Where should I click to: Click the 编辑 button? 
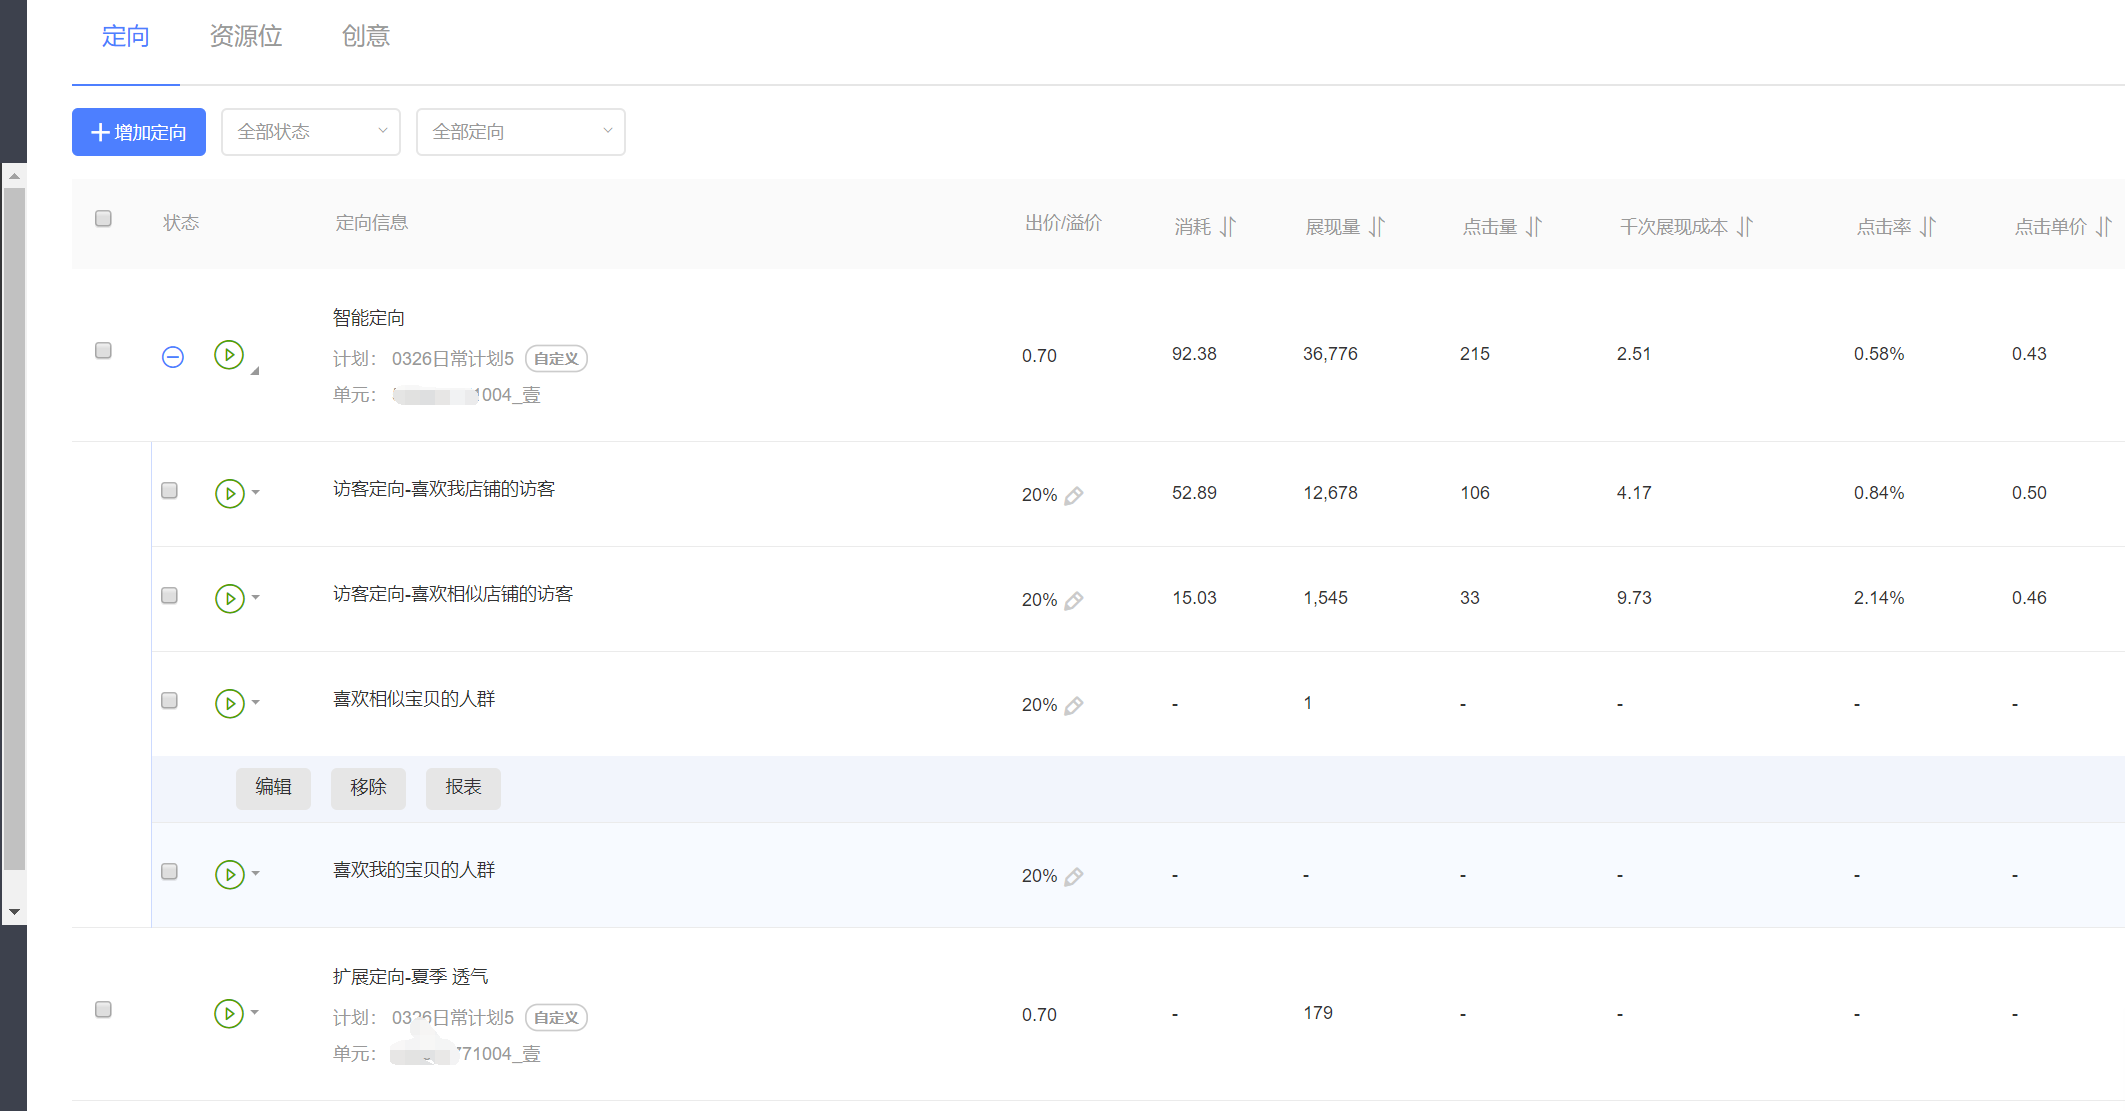pos(274,788)
